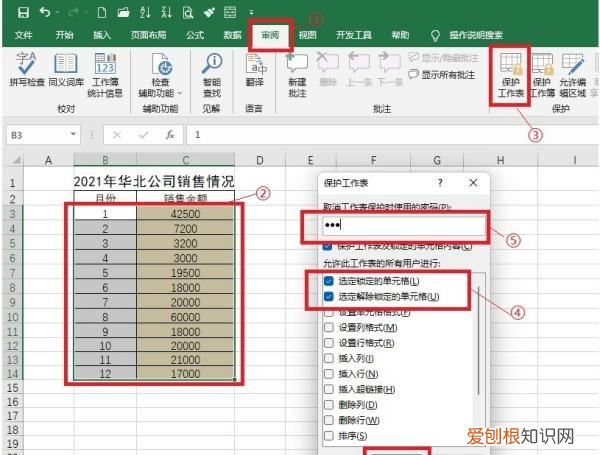Open the customize quick access toolbar dropdown
600x455 pixels.
tap(251, 13)
